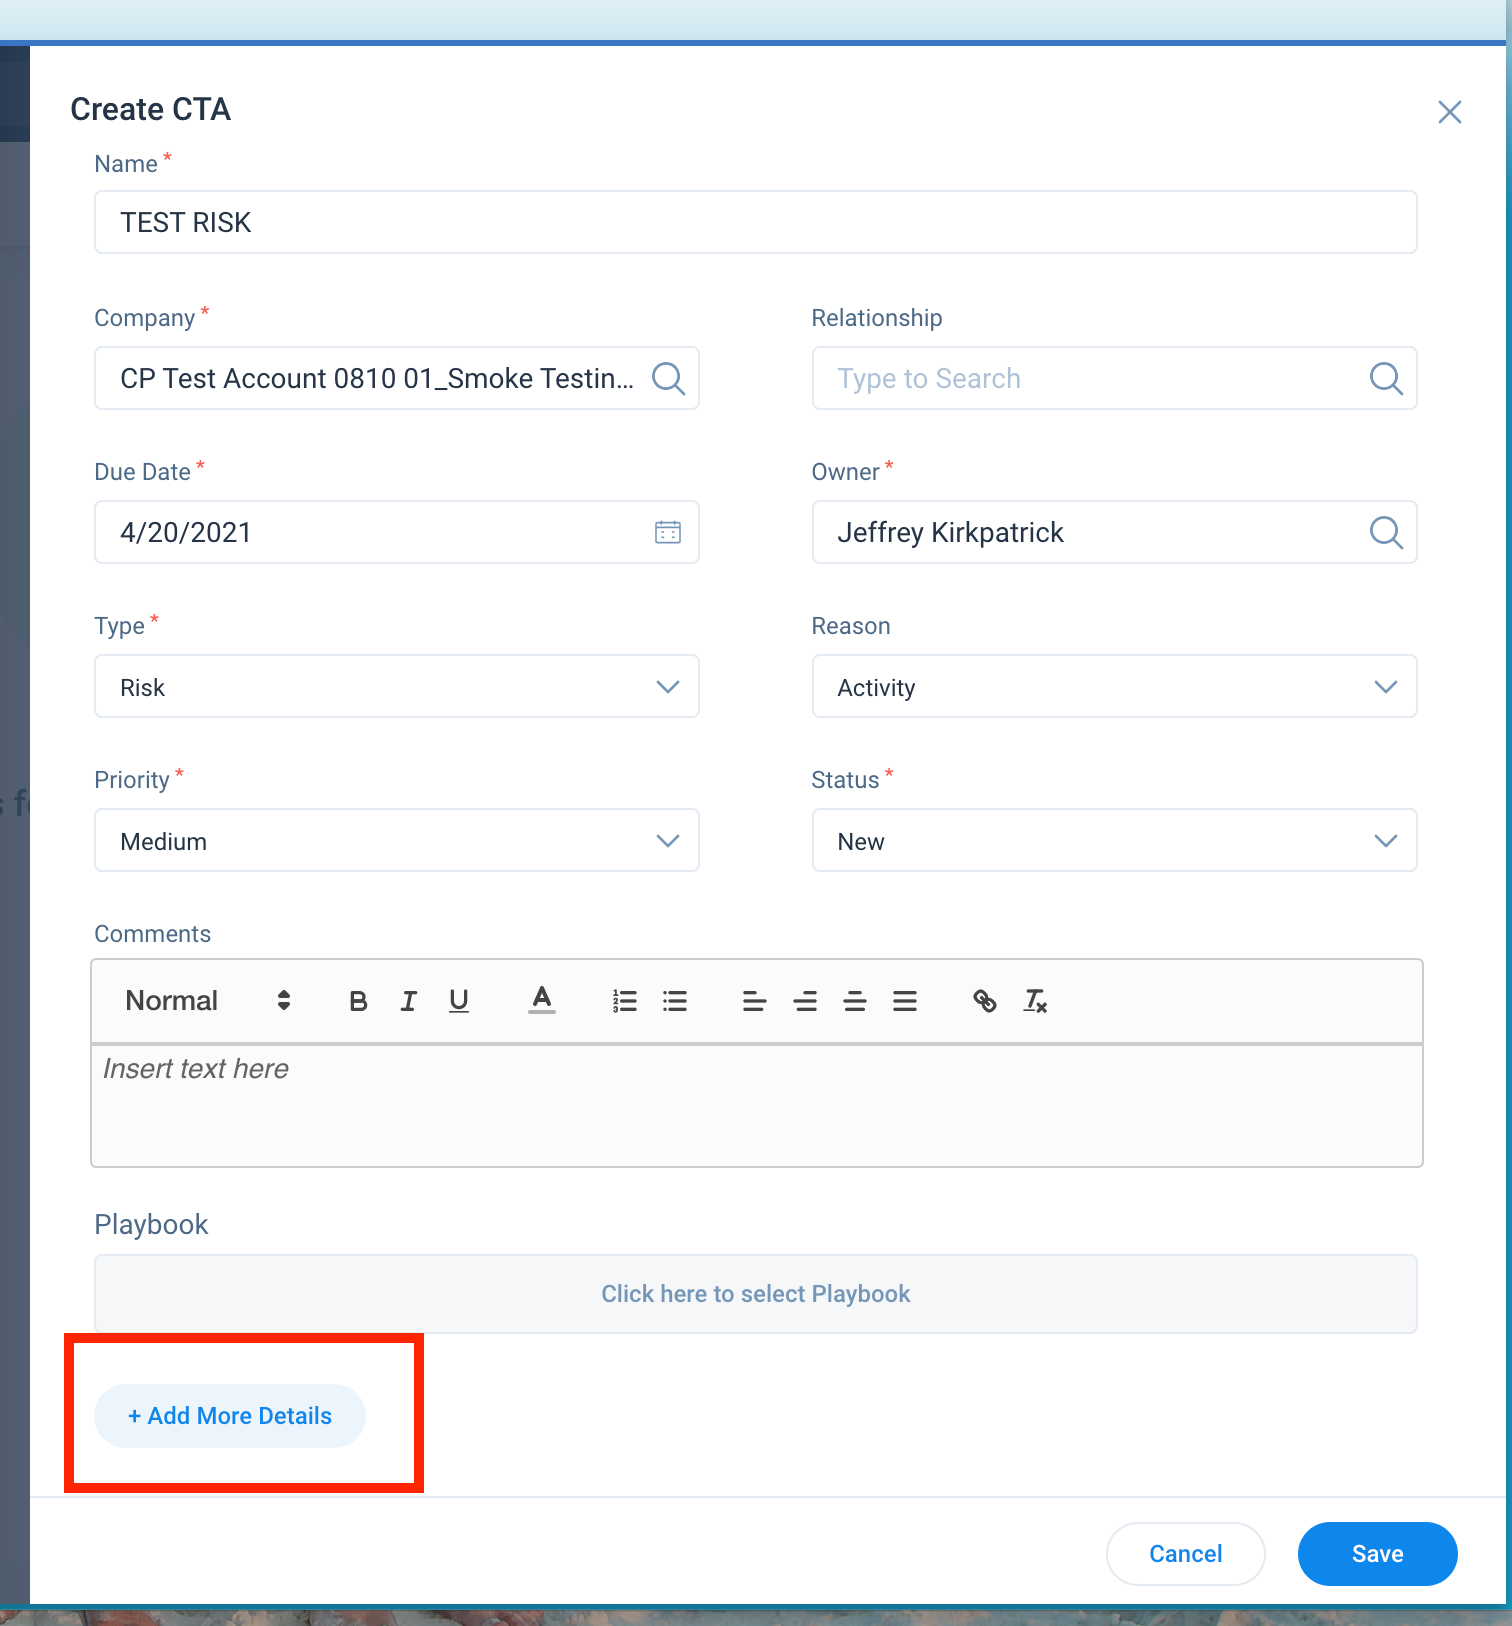Viewport: 1512px width, 1626px height.
Task: Click the Comments text area
Action: [x=756, y=1105]
